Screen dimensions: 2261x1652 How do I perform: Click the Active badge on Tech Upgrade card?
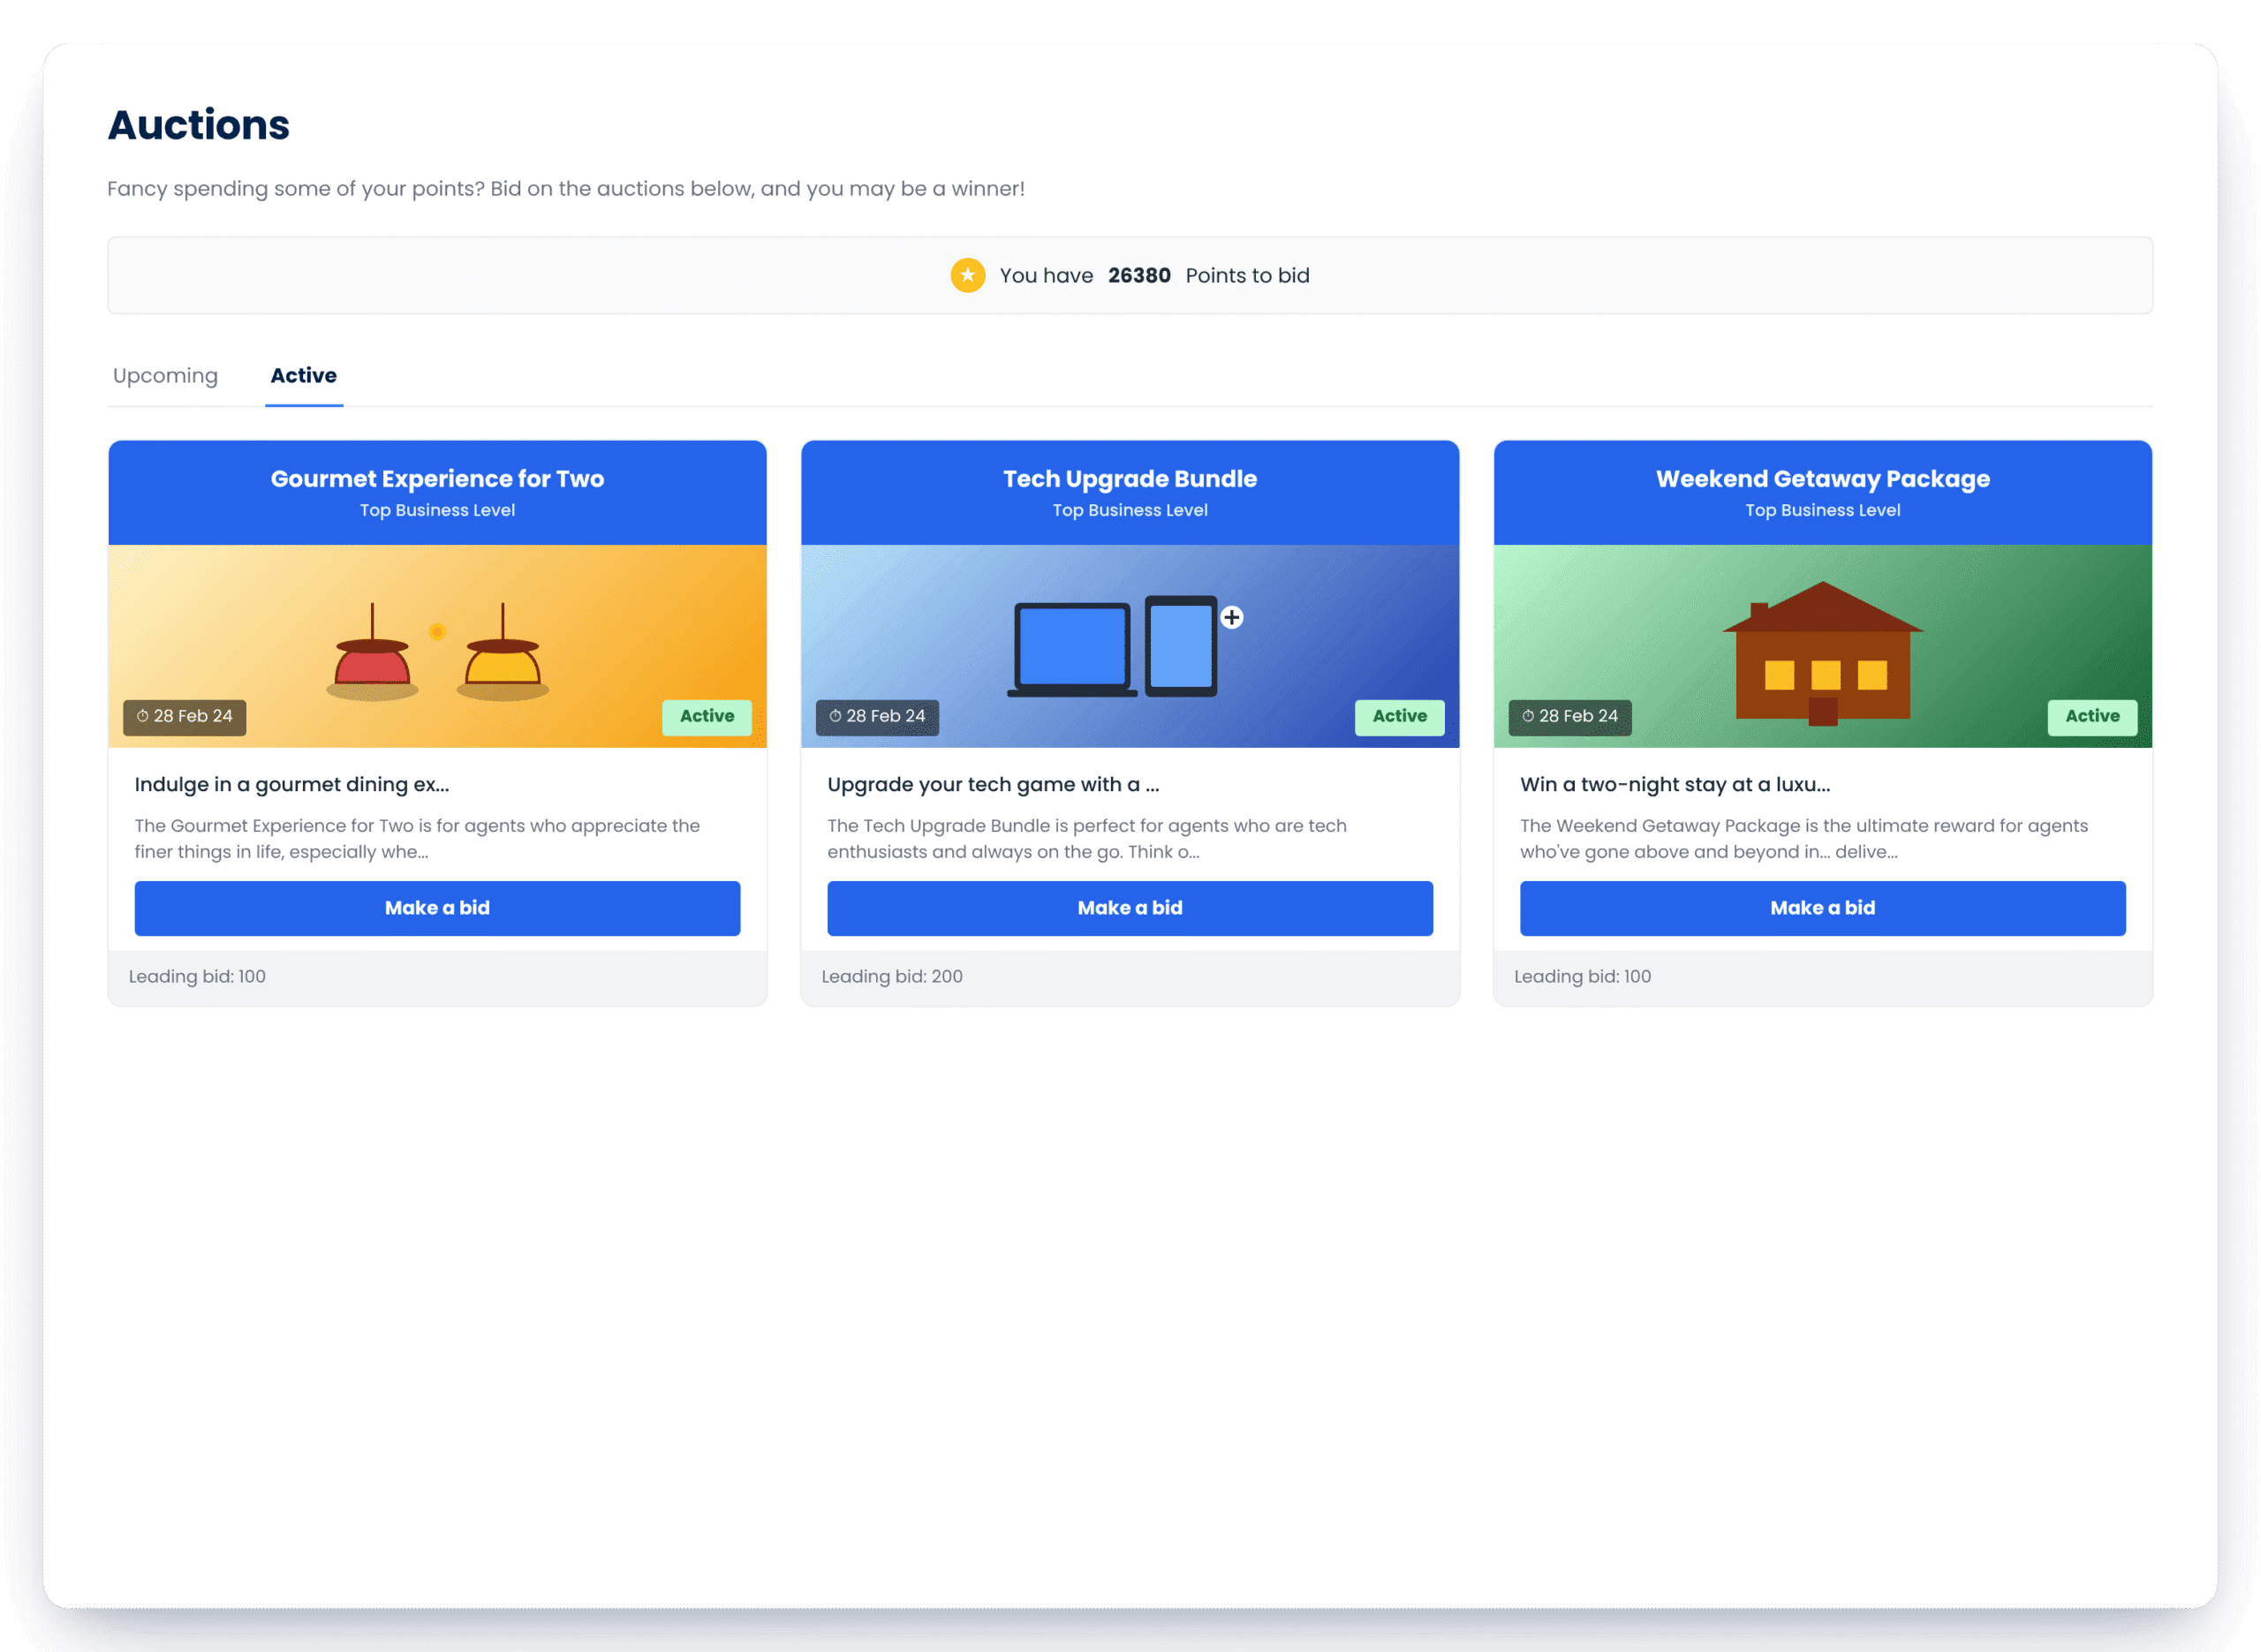(1399, 717)
